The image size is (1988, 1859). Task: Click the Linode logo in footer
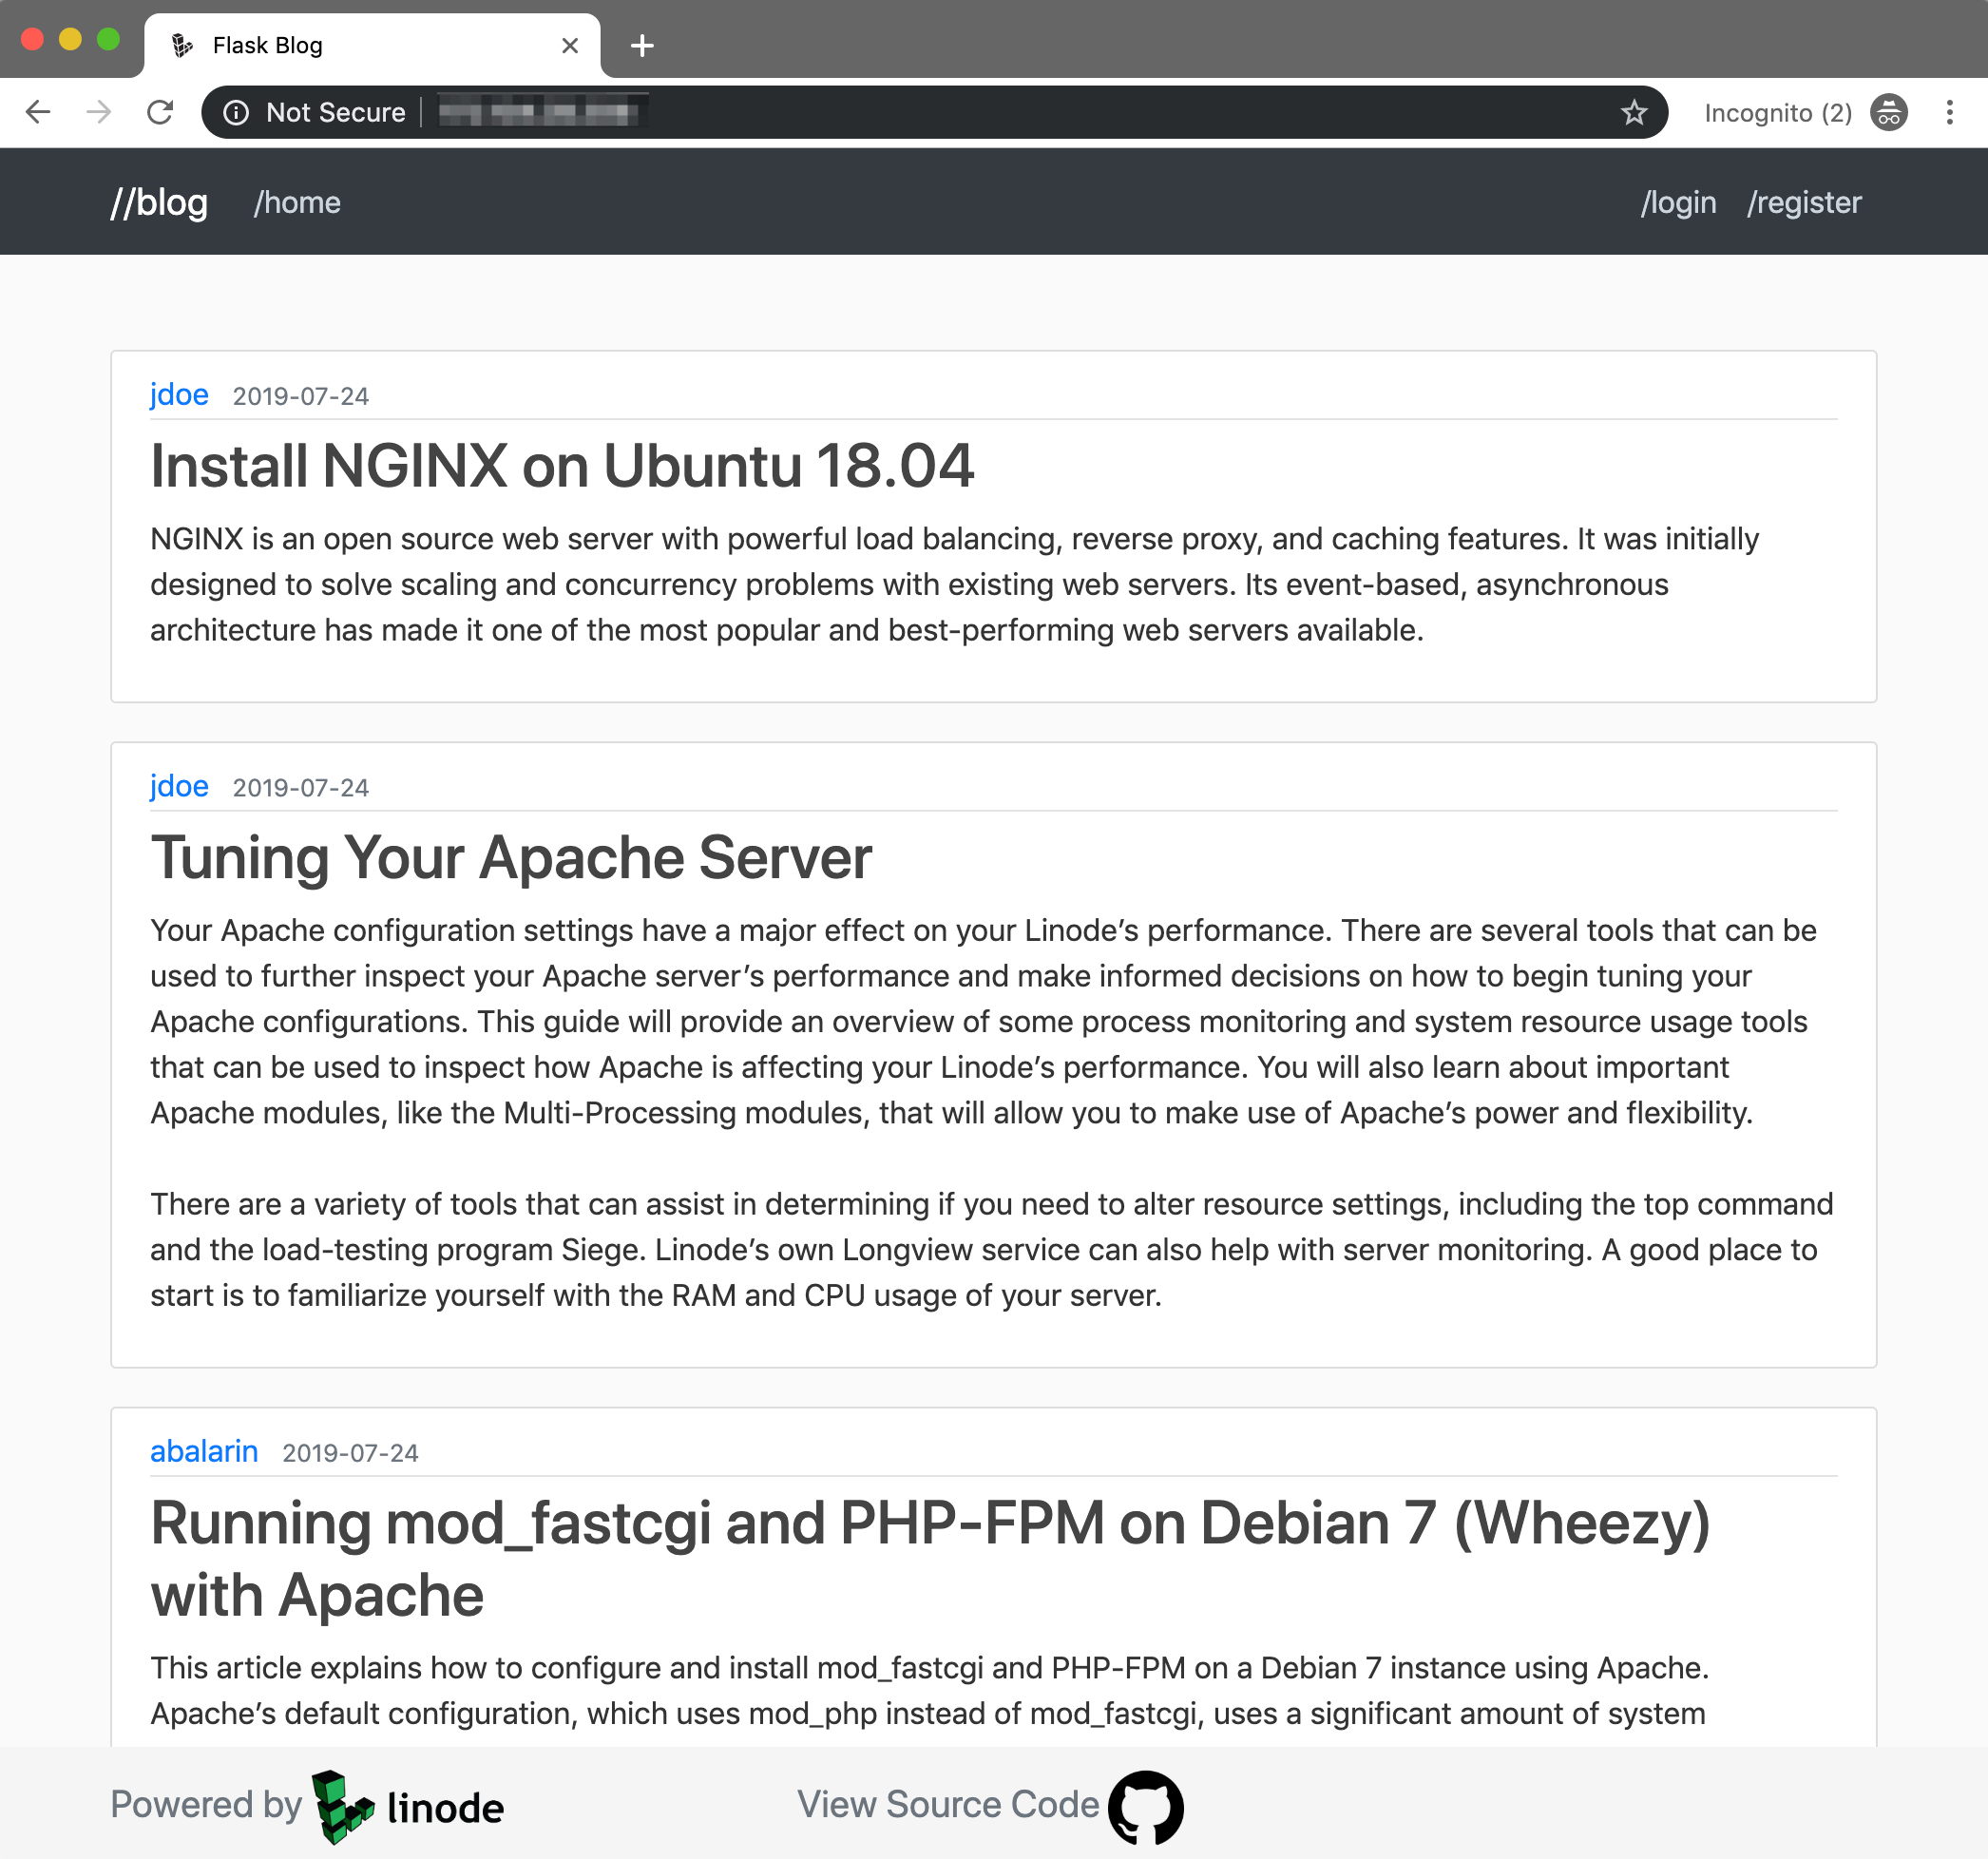click(x=408, y=1806)
